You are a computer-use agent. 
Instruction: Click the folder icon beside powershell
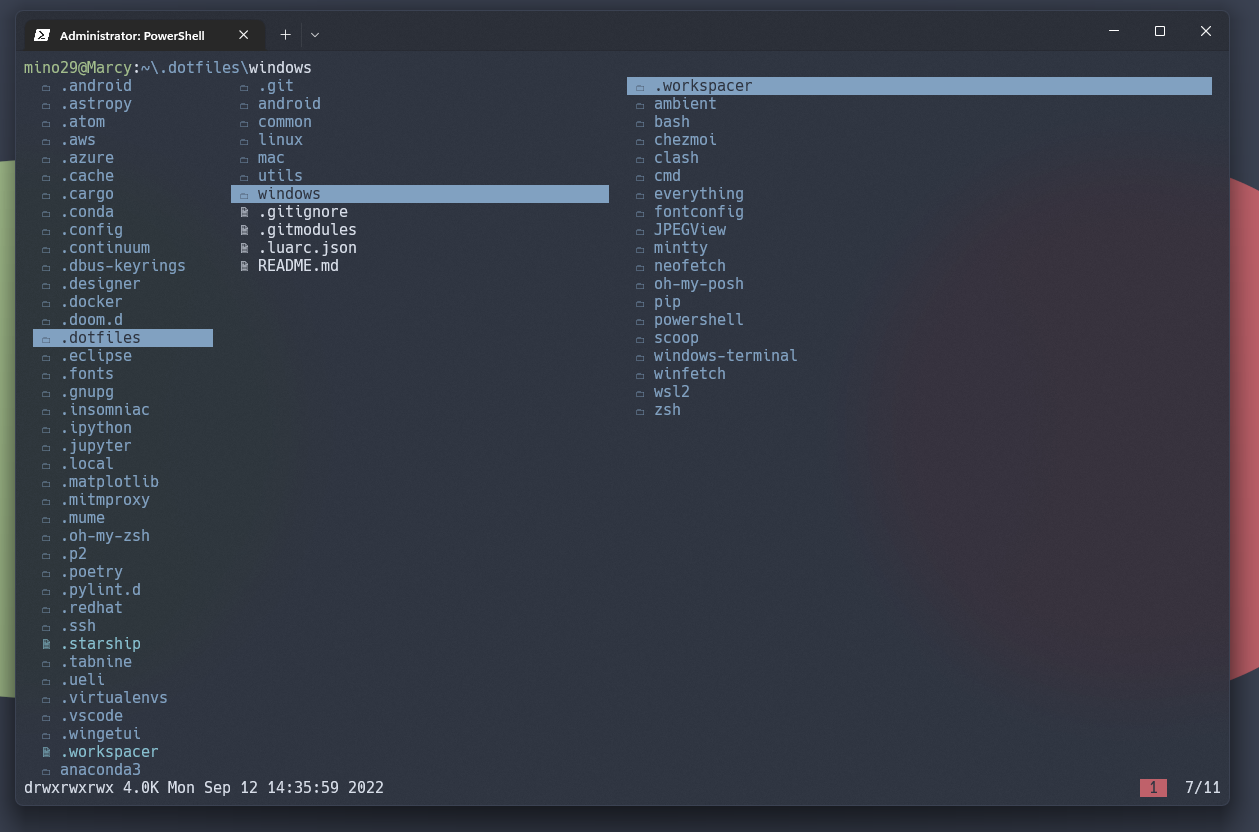tap(640, 321)
